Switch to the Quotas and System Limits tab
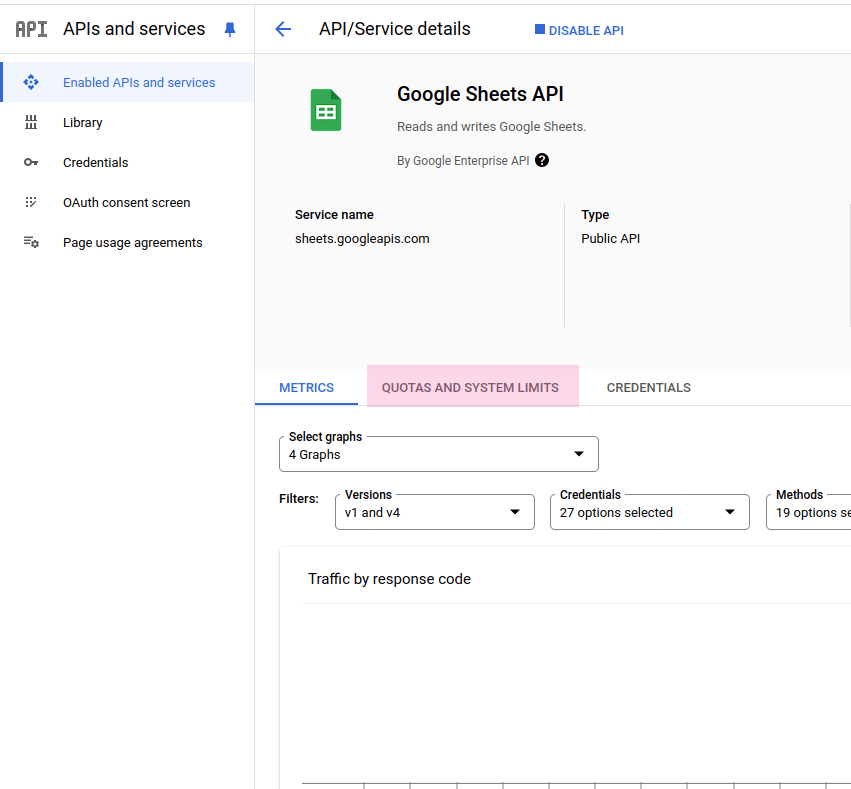 471,387
